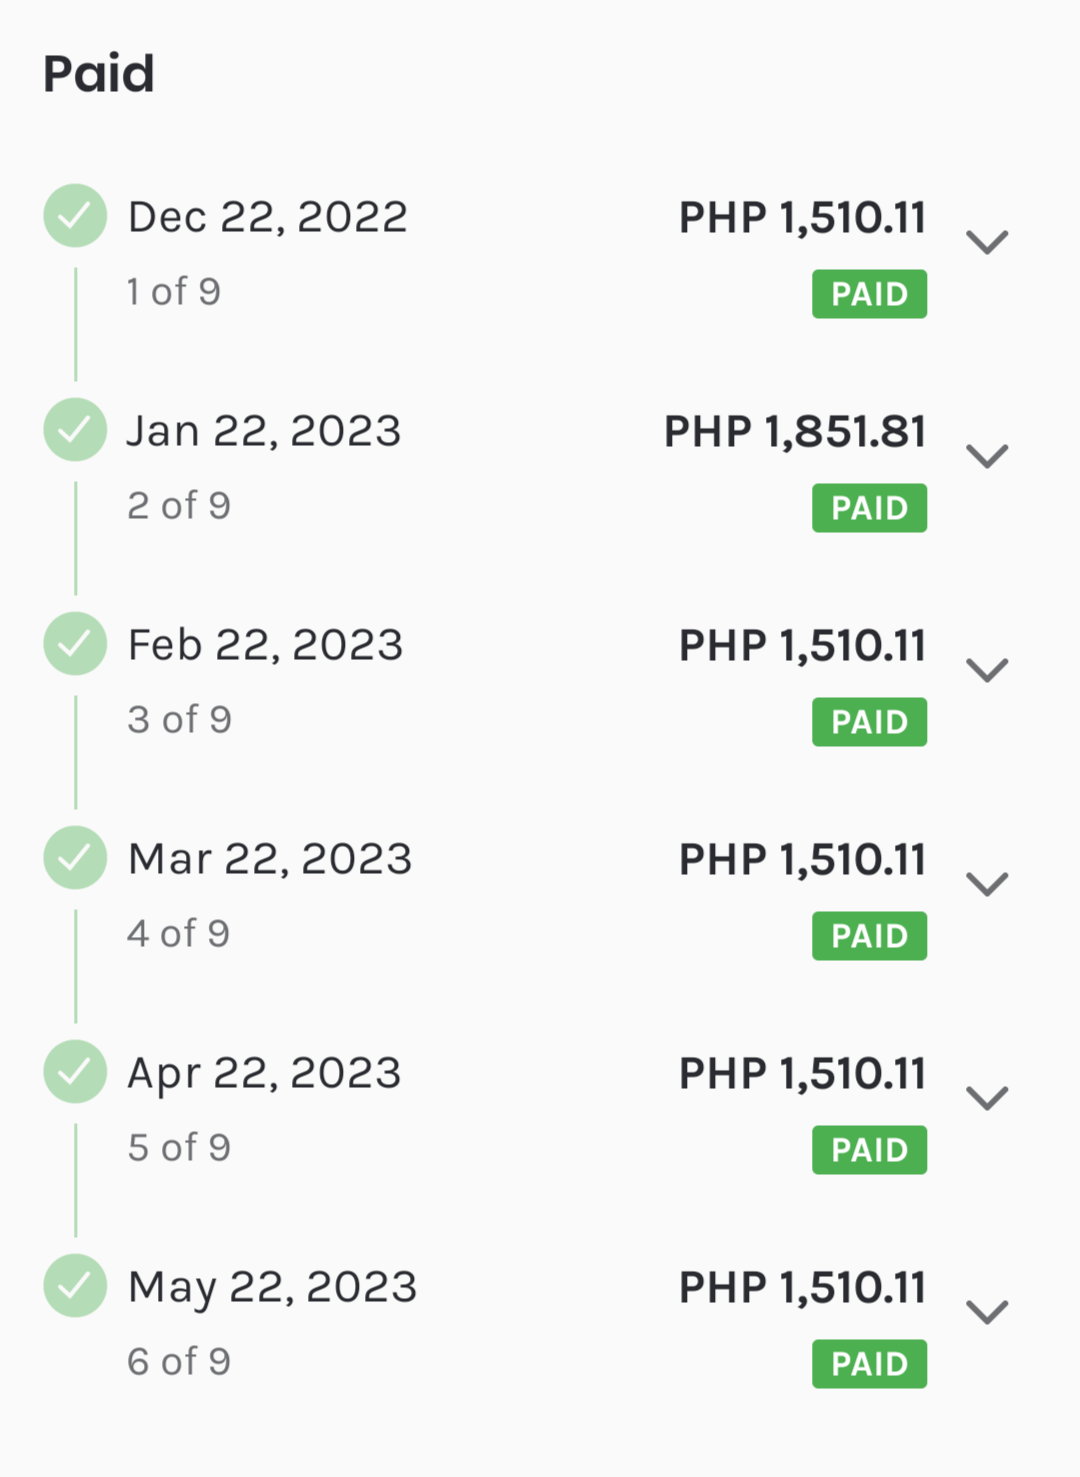Viewport: 1080px width, 1477px height.
Task: Select the PHP 1,851.81 amount
Action: (x=795, y=432)
